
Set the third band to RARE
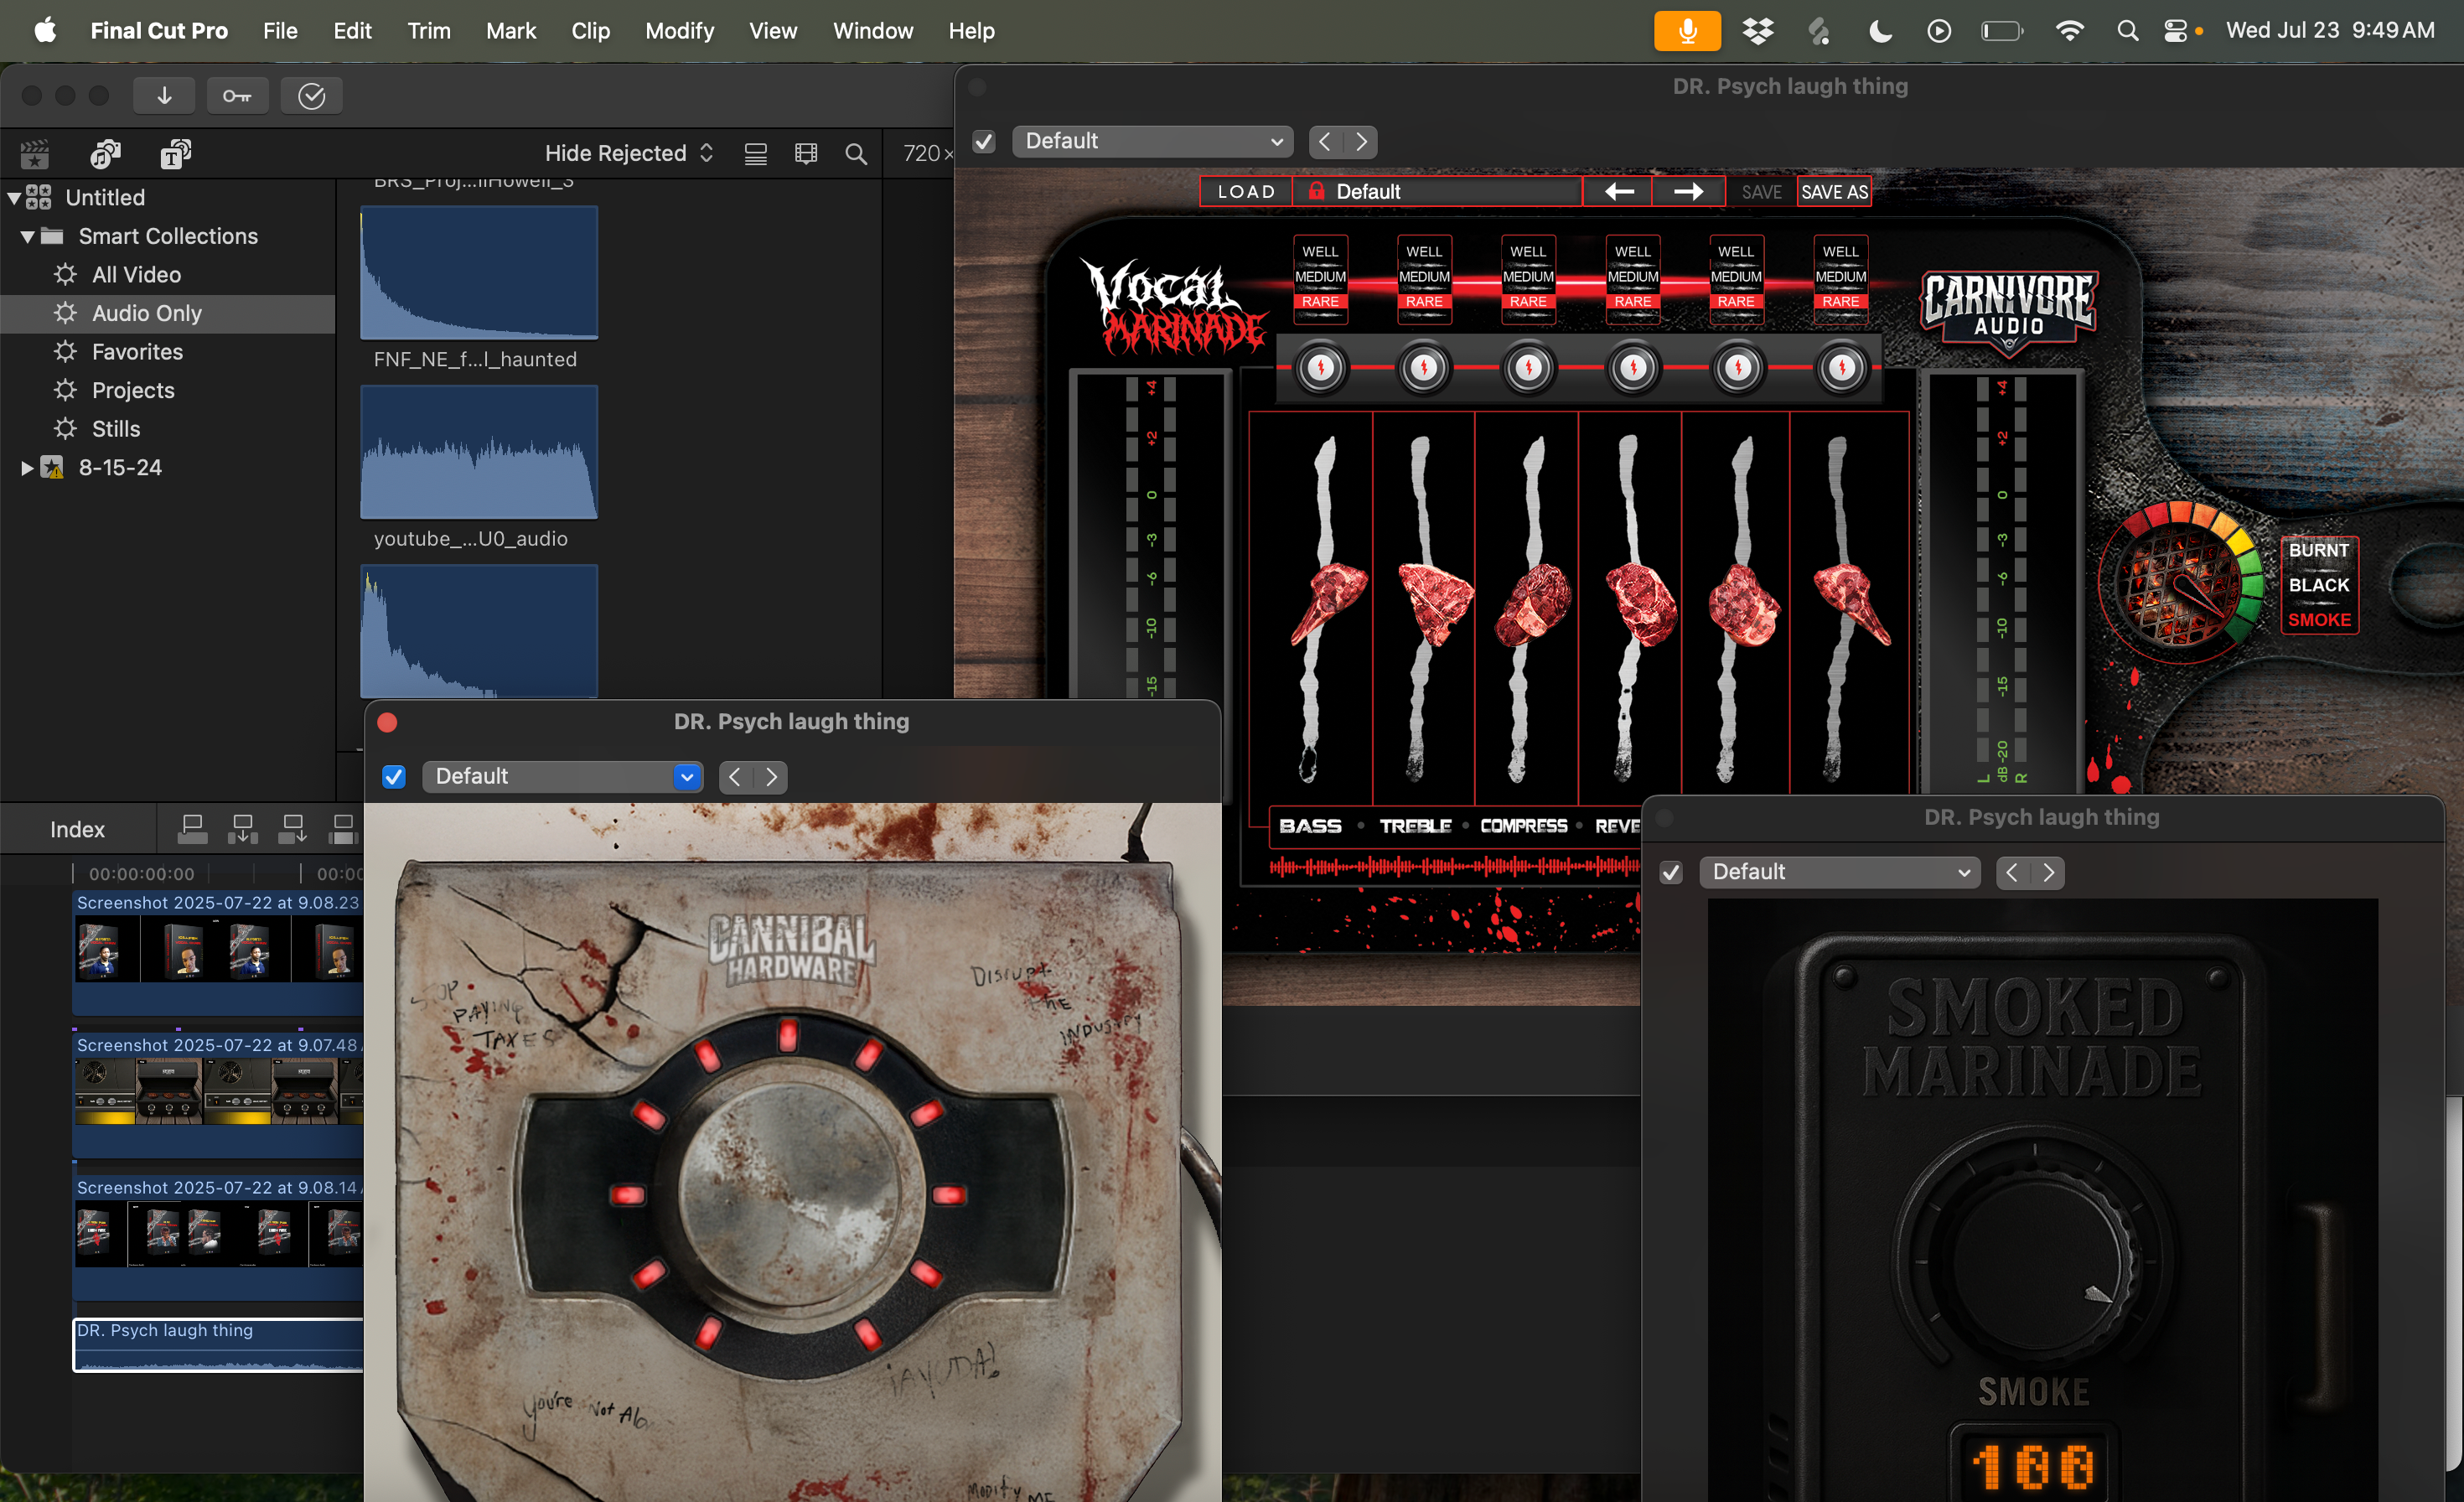[1528, 302]
